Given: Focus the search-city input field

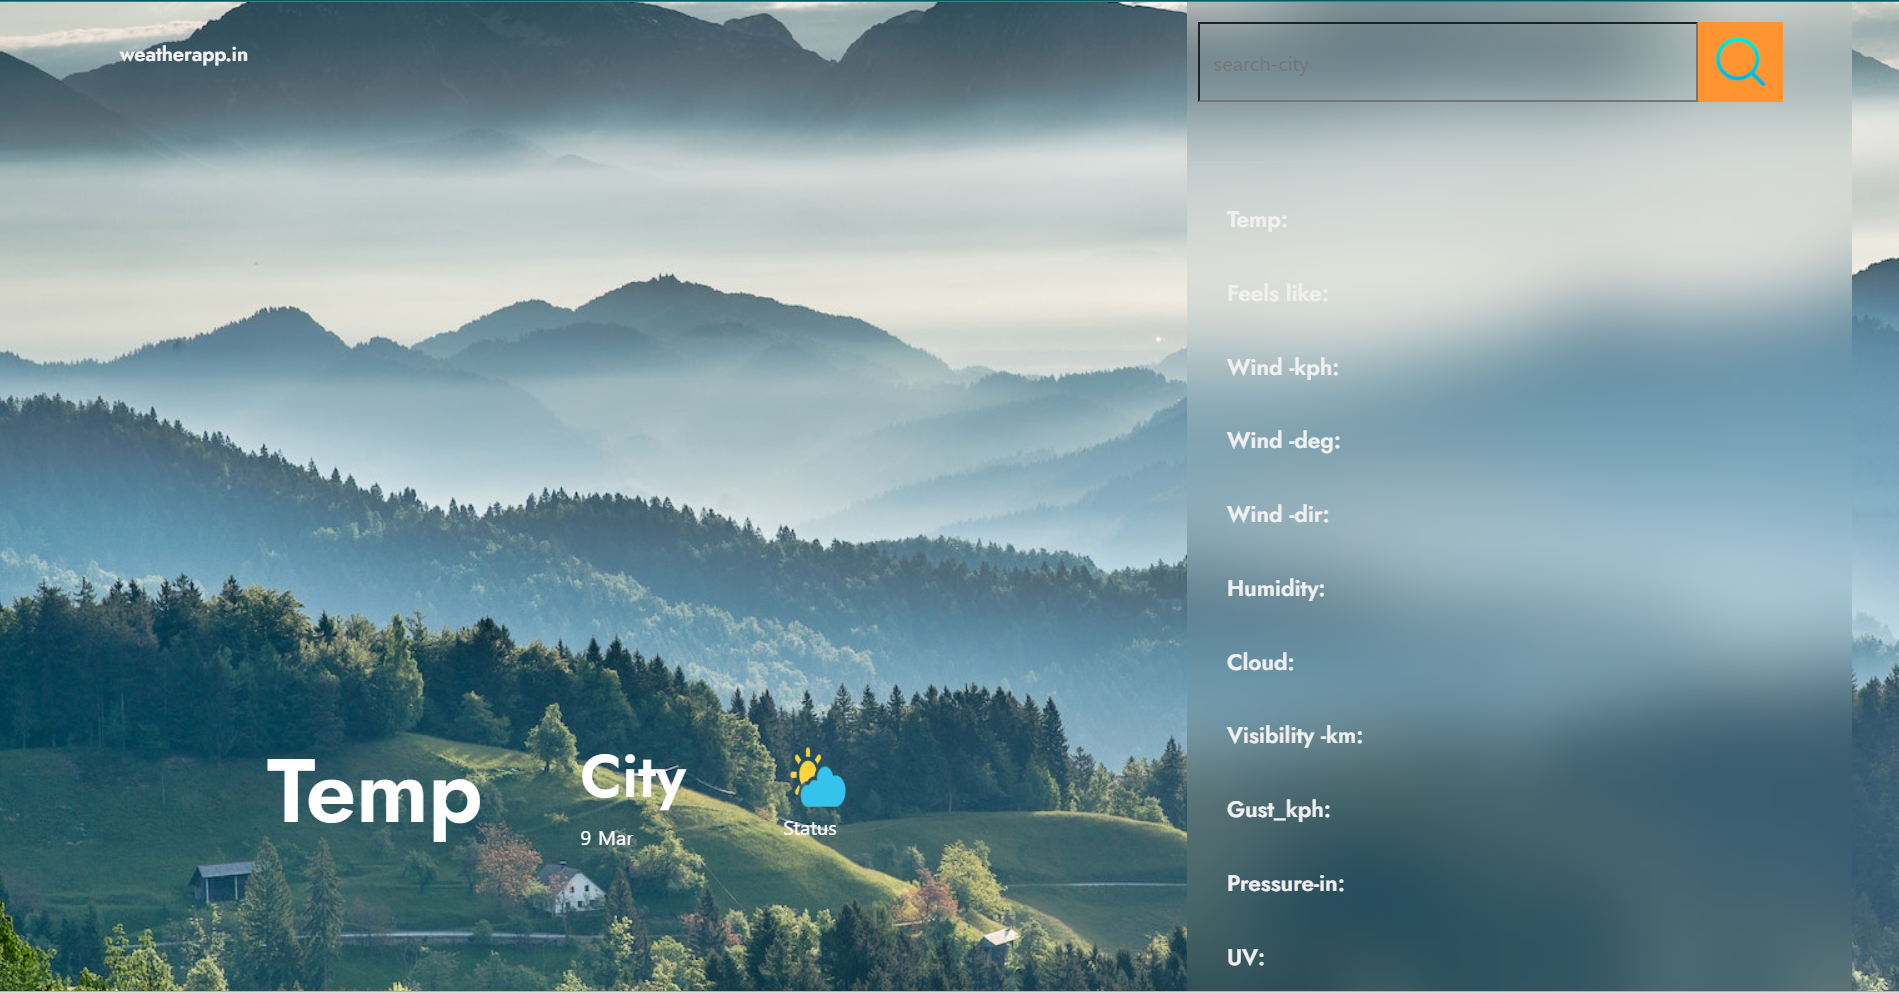Looking at the screenshot, I should (x=1447, y=63).
